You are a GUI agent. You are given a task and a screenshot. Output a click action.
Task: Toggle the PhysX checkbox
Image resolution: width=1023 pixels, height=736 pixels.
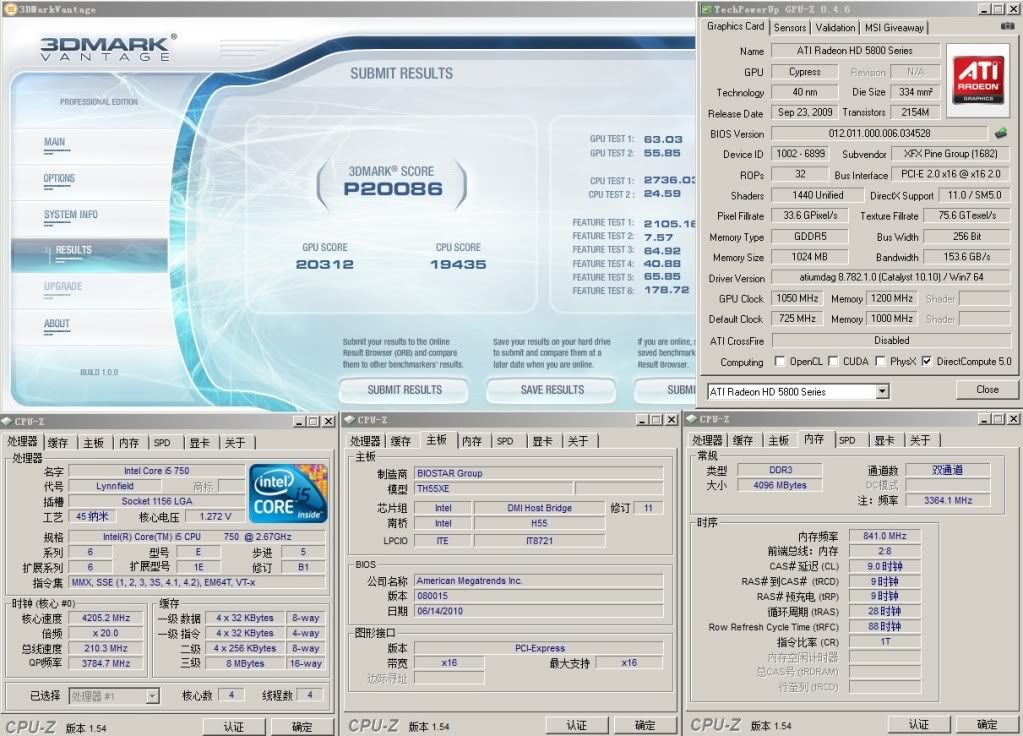pos(881,361)
